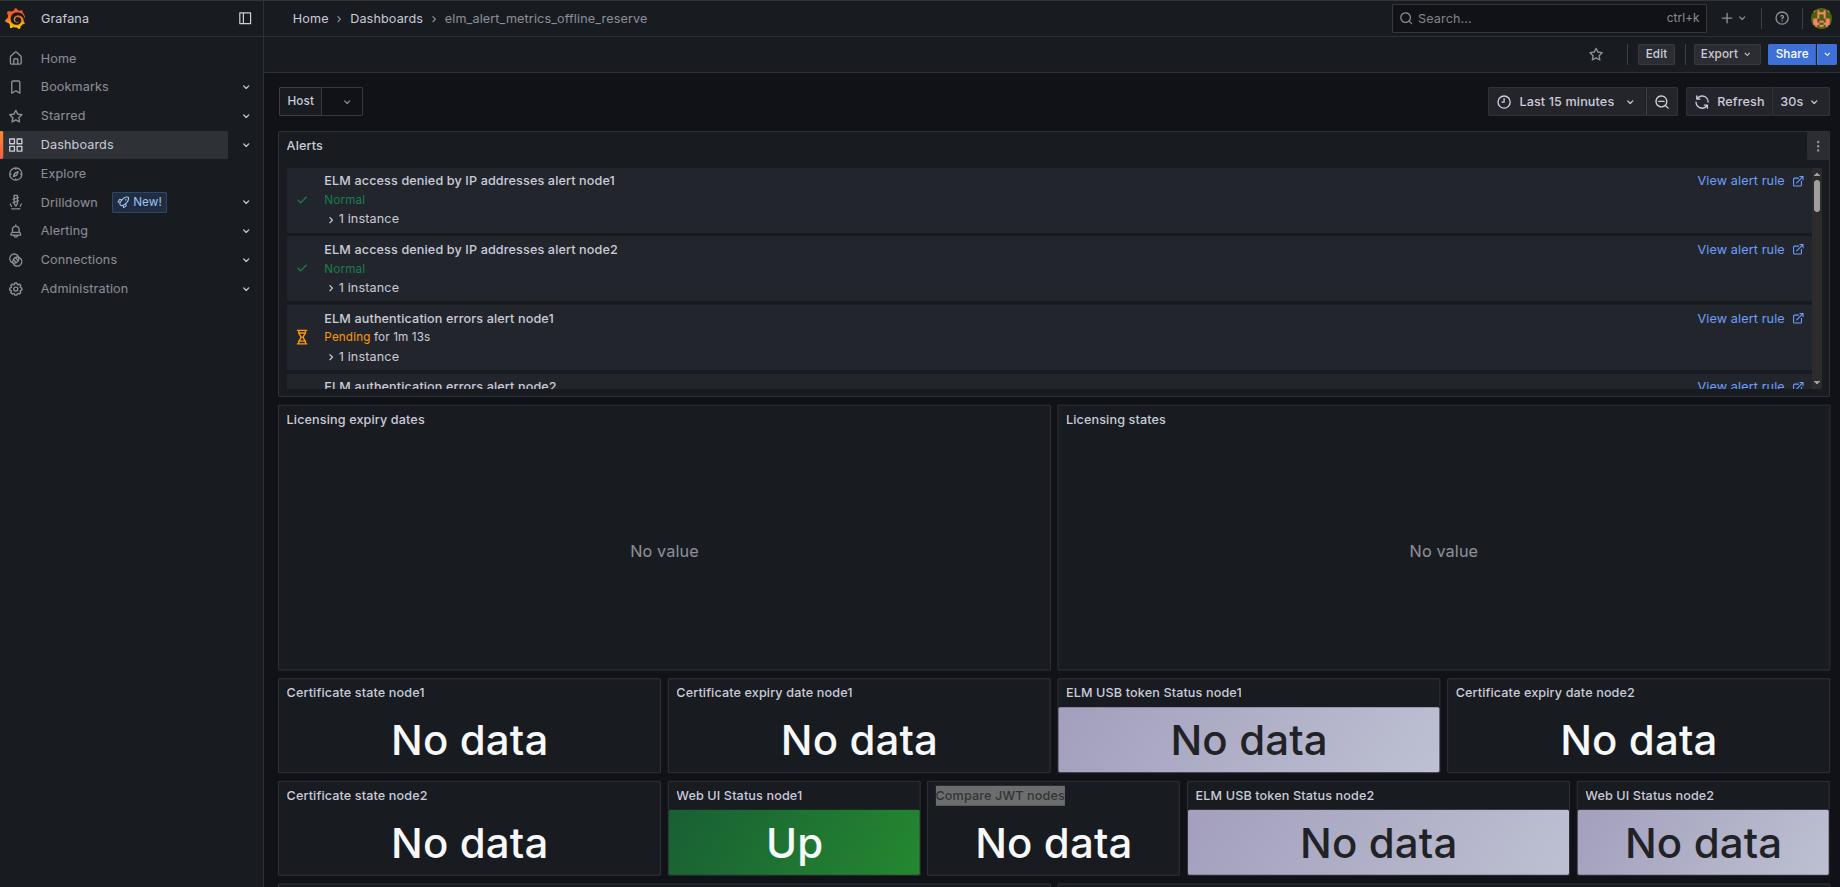Open the Host variable dropdown
The width and height of the screenshot is (1840, 887).
click(x=342, y=101)
